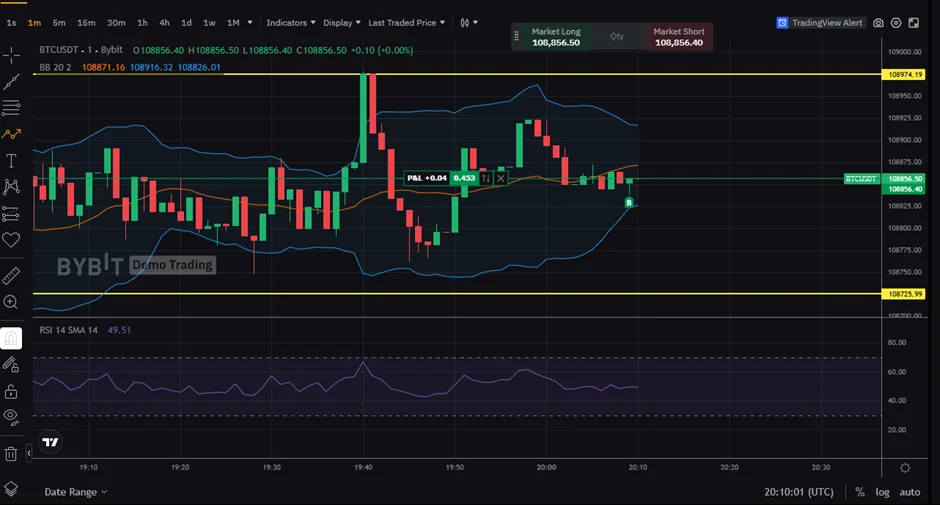Switch to the 5m timeframe

coord(59,23)
